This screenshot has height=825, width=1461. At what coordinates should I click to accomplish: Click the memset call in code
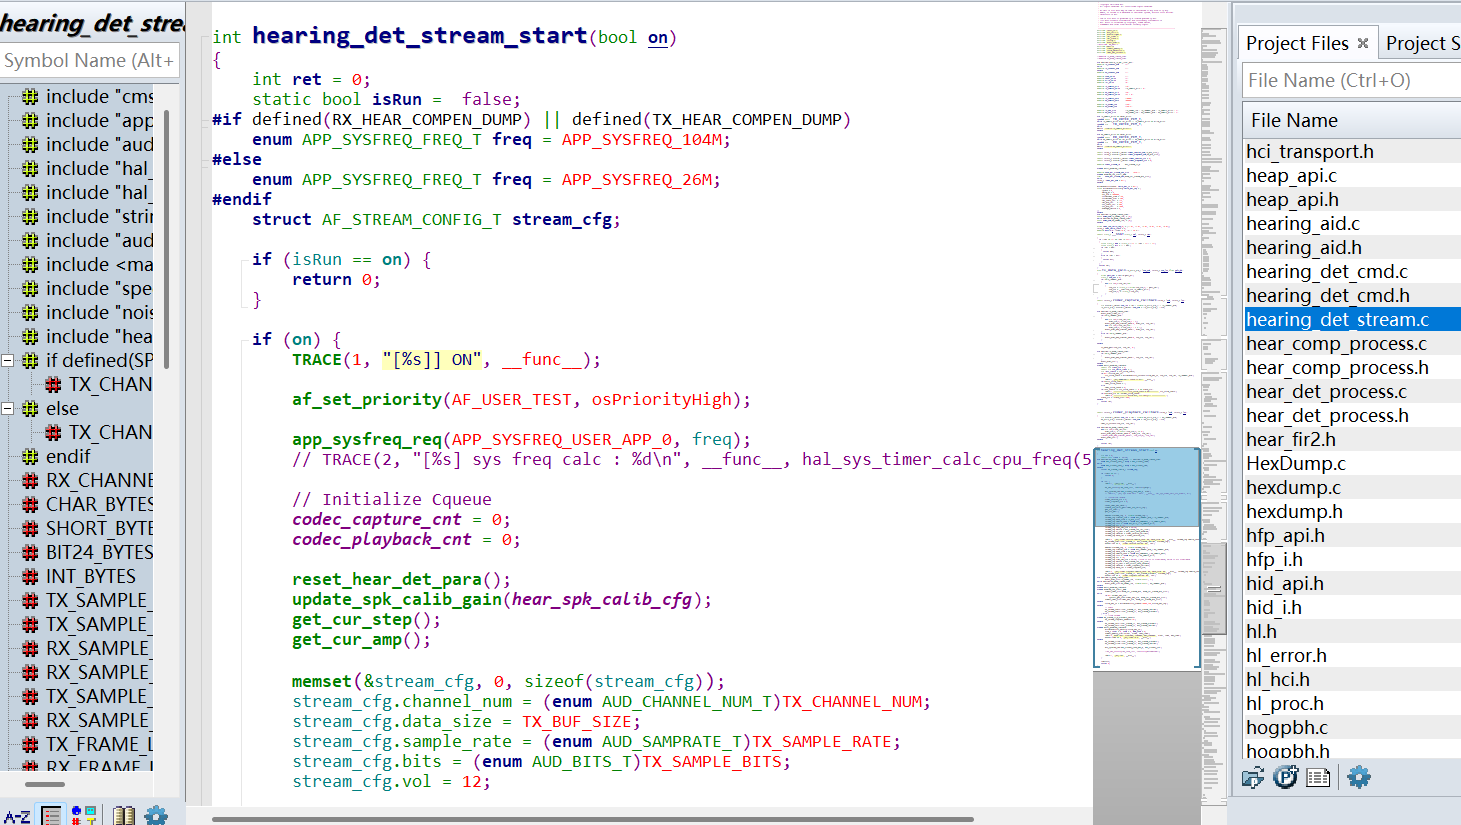click(x=322, y=681)
